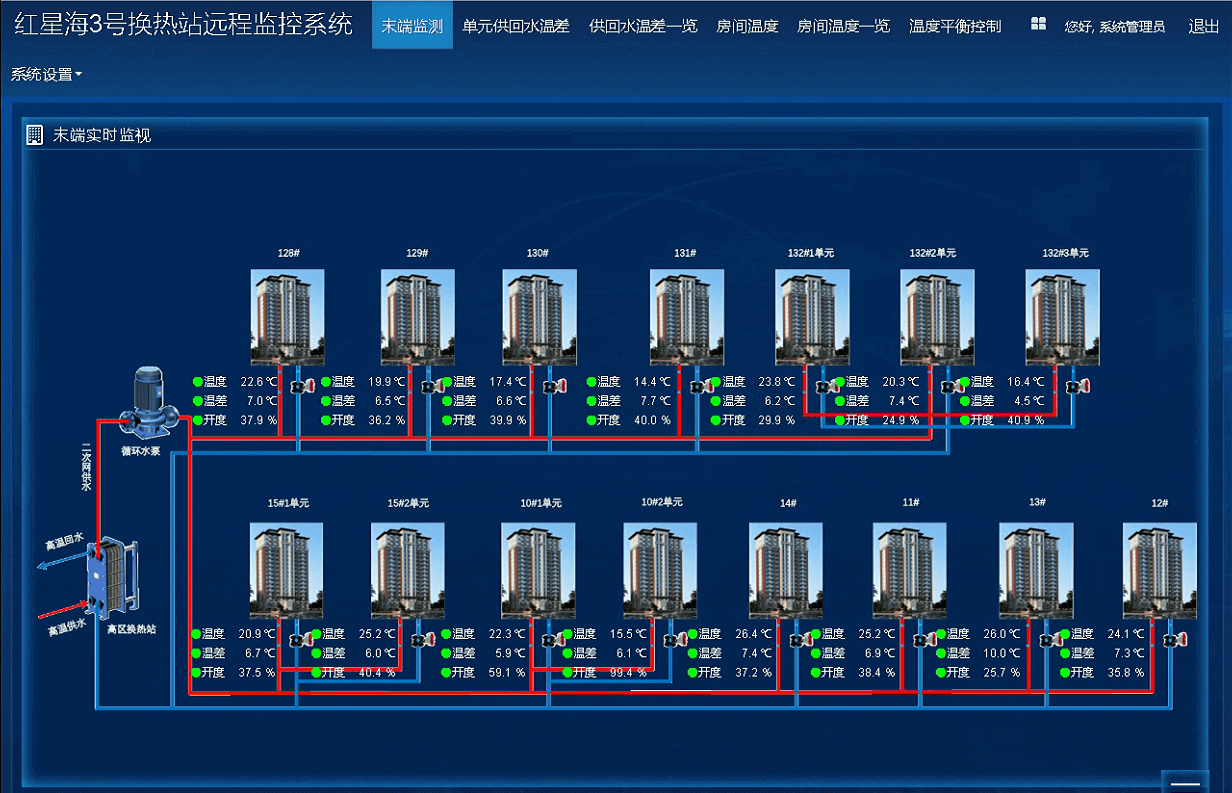Viewport: 1232px width, 793px height.
Task: Click the 高温供水 red arrow
Action: point(61,608)
